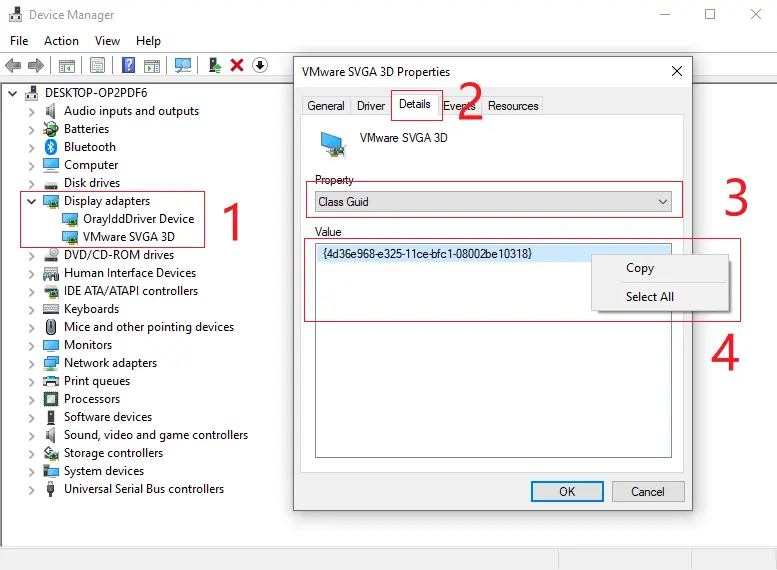Click the Scan for hardware changes icon
This screenshot has height=570, width=777.
click(x=183, y=65)
